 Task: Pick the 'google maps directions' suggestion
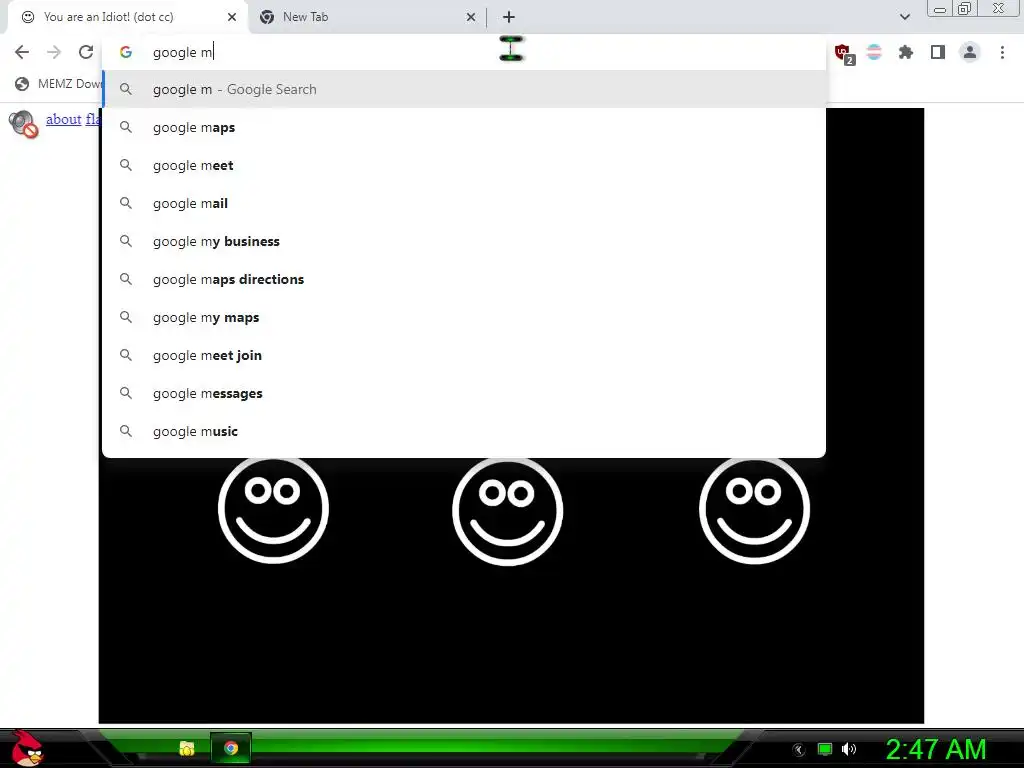[x=464, y=279]
